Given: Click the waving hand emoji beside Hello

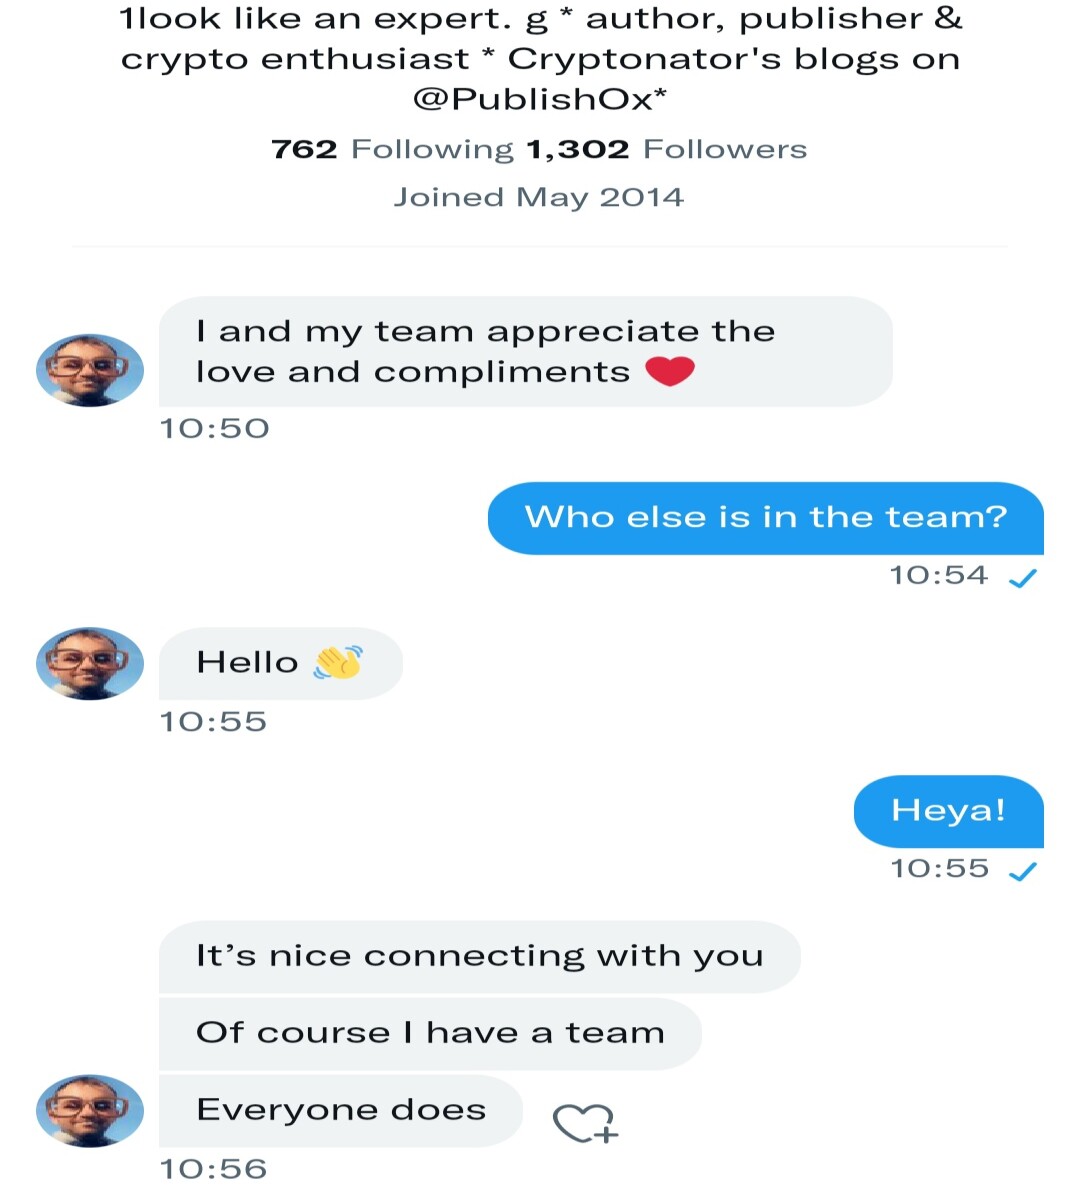Looking at the screenshot, I should tap(338, 662).
